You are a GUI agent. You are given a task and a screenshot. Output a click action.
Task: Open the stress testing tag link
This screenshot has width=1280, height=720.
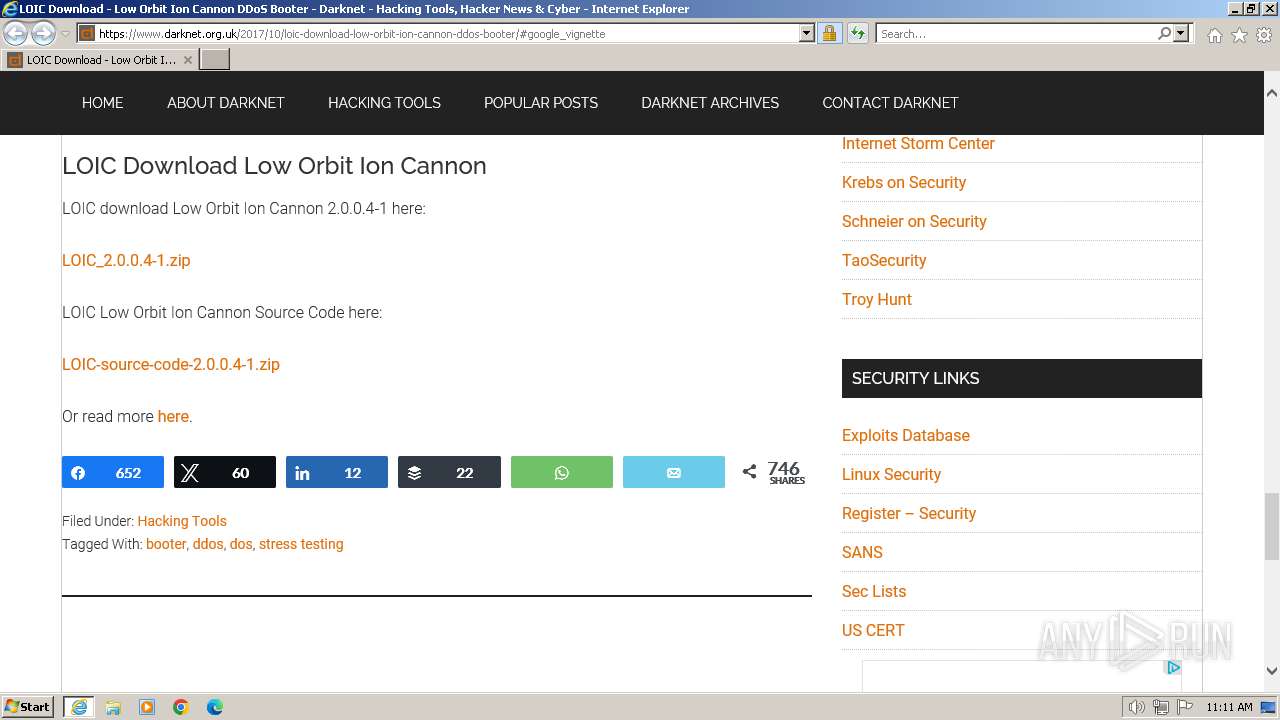tap(301, 544)
